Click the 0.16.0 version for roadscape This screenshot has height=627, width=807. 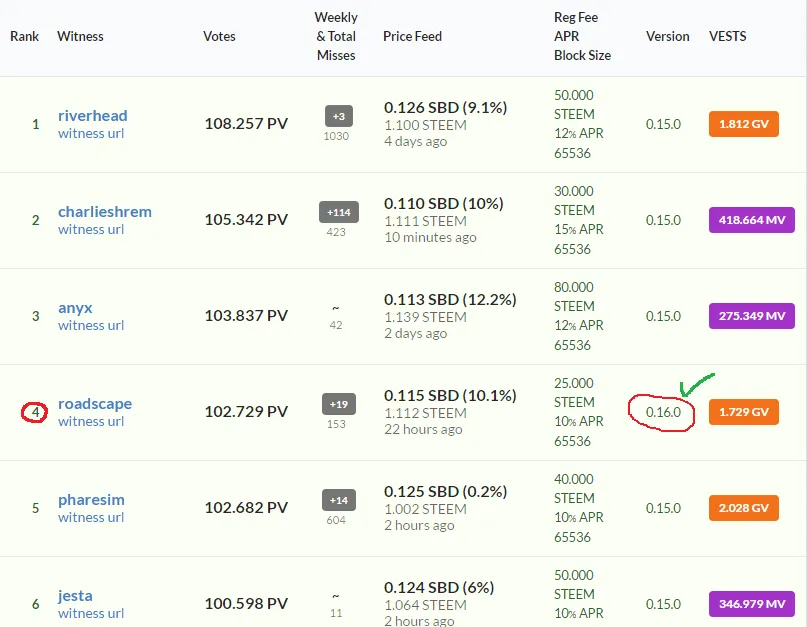[663, 412]
